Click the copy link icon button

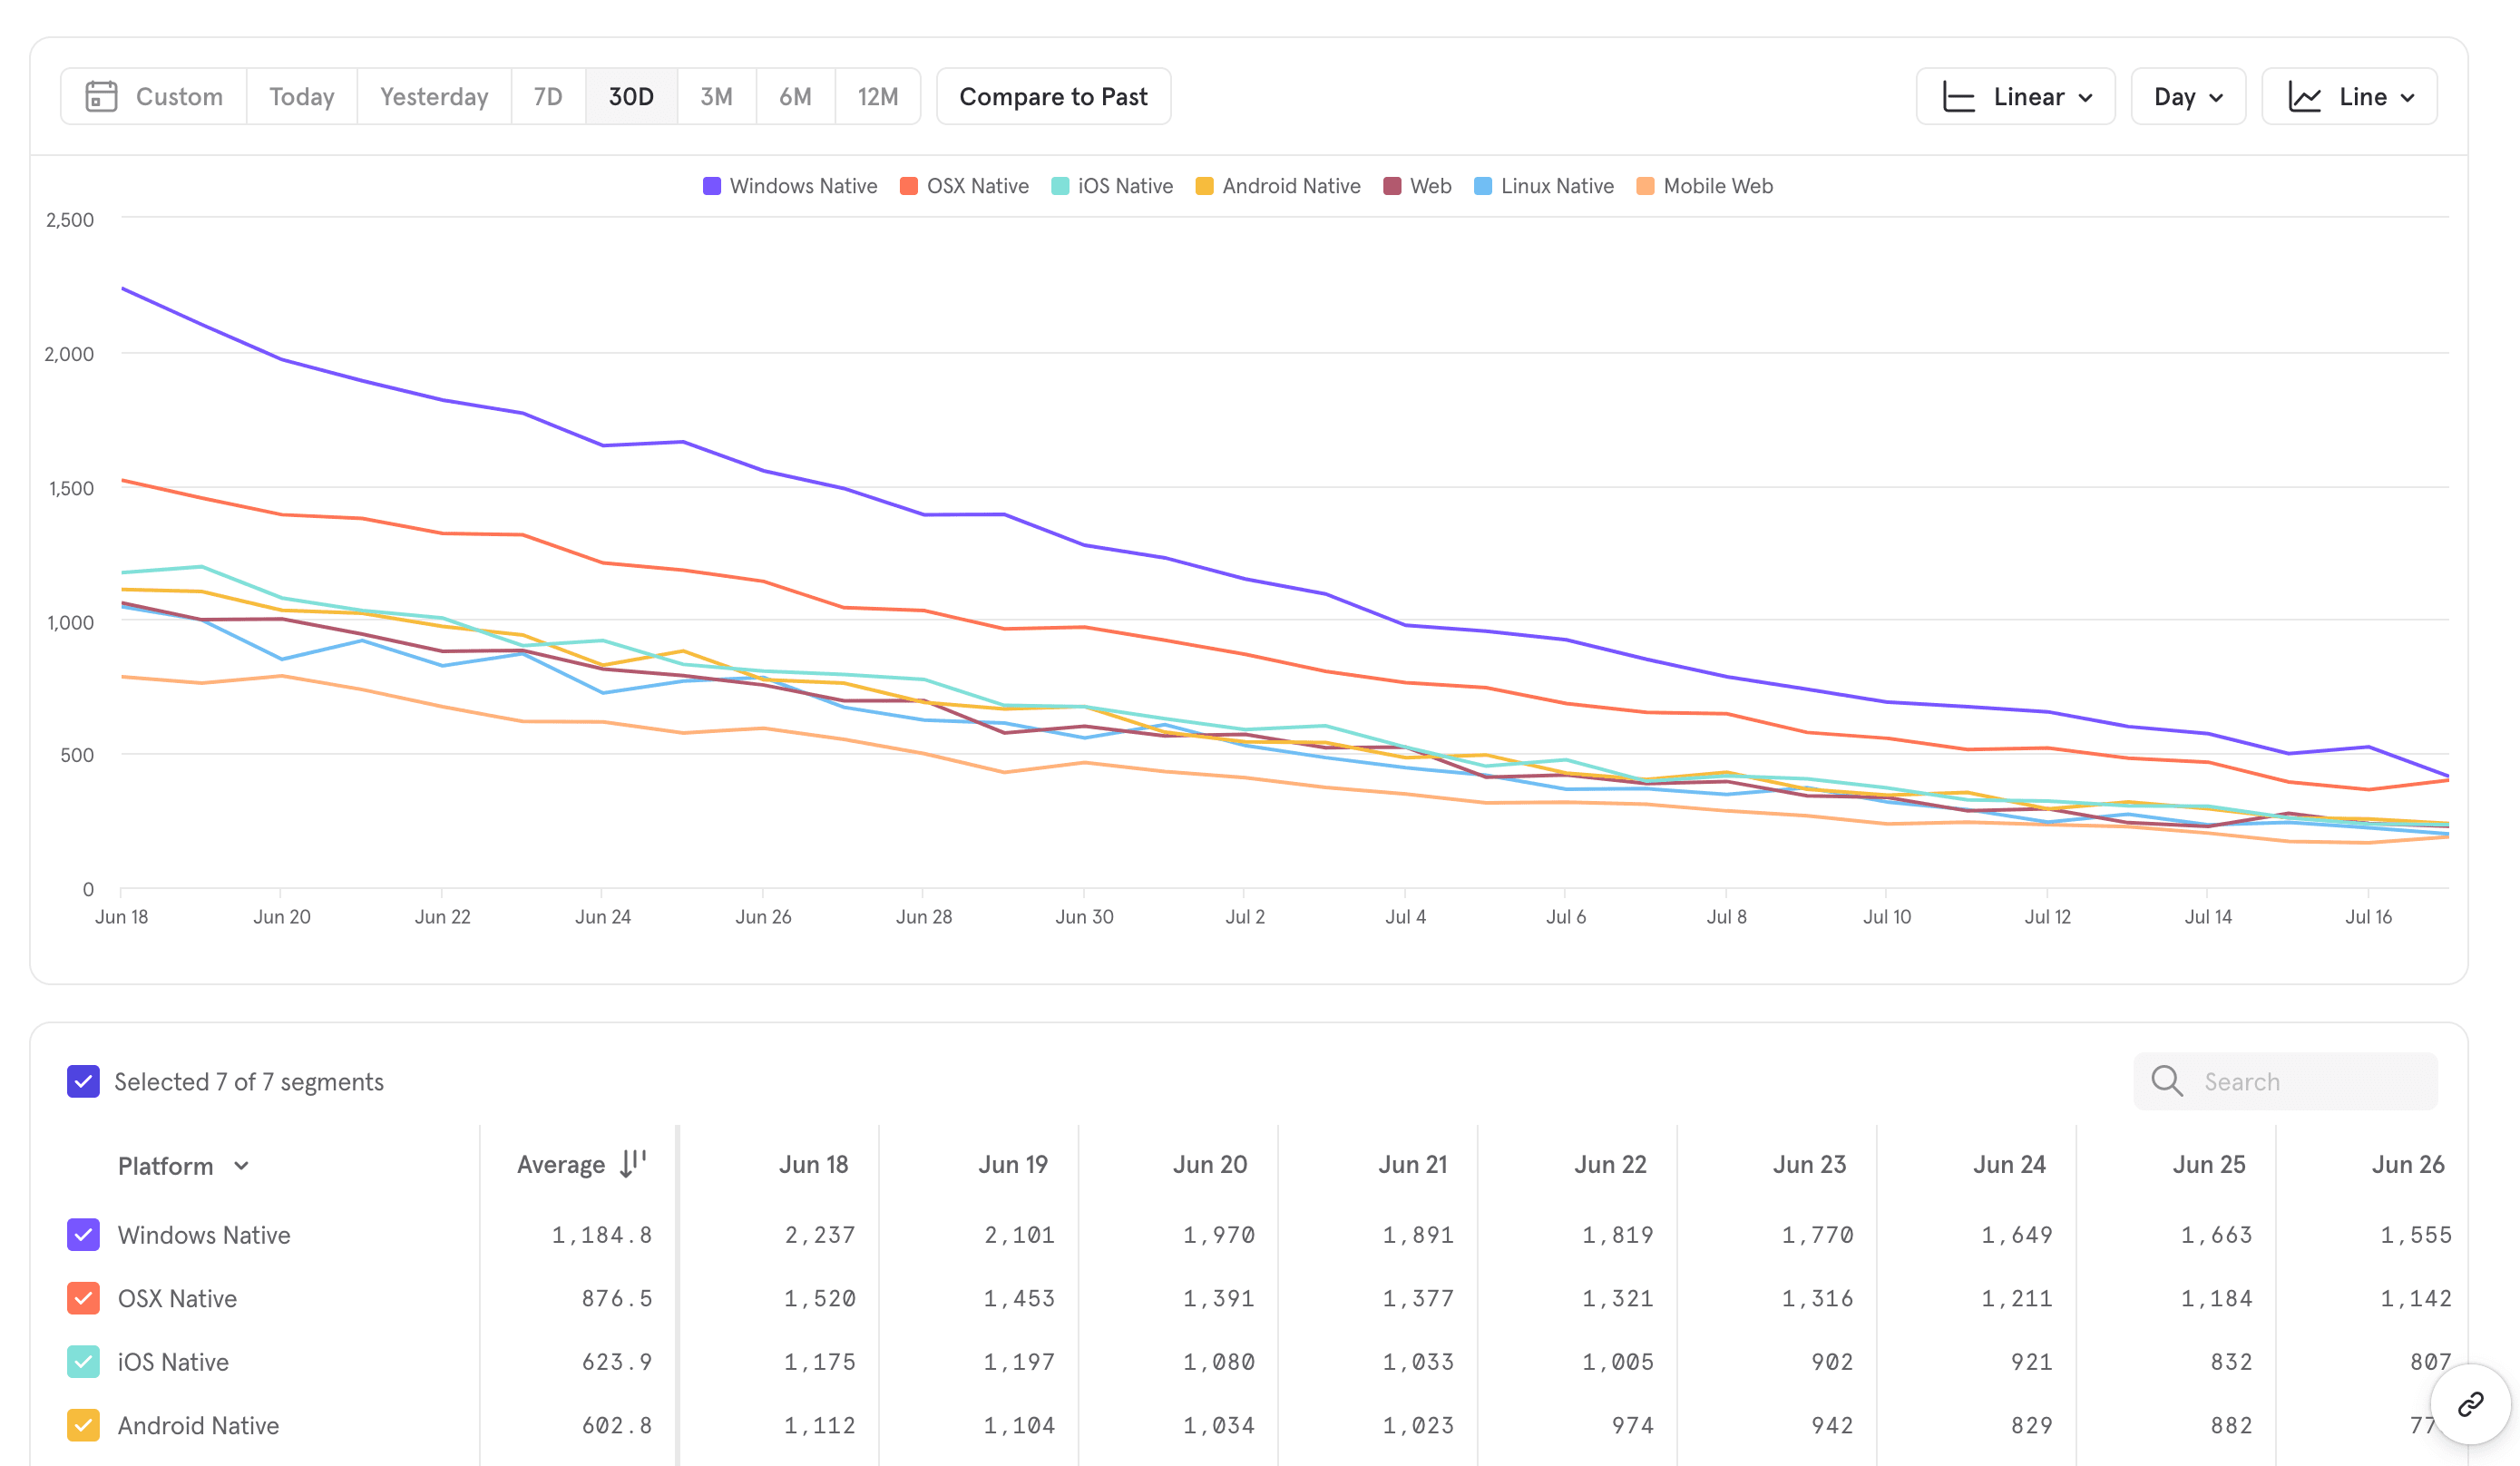point(2470,1404)
